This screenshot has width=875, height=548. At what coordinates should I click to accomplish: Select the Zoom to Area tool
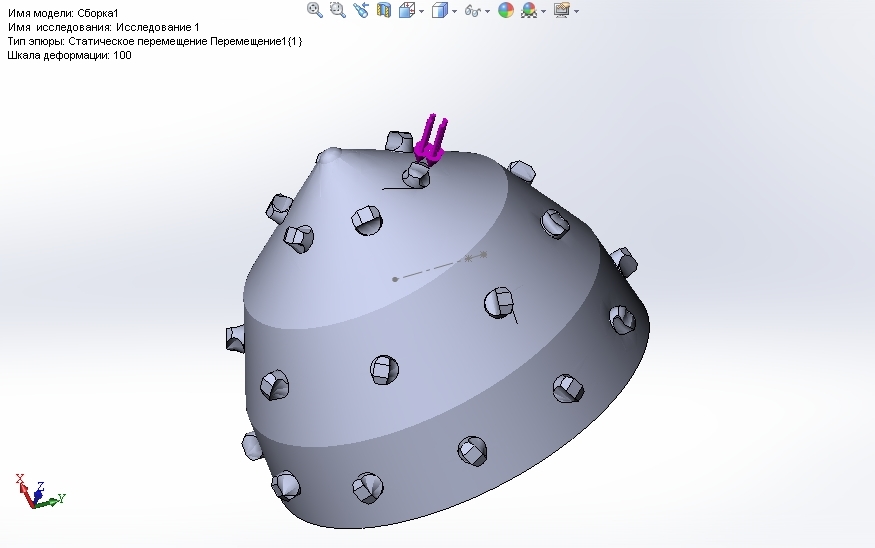click(338, 10)
